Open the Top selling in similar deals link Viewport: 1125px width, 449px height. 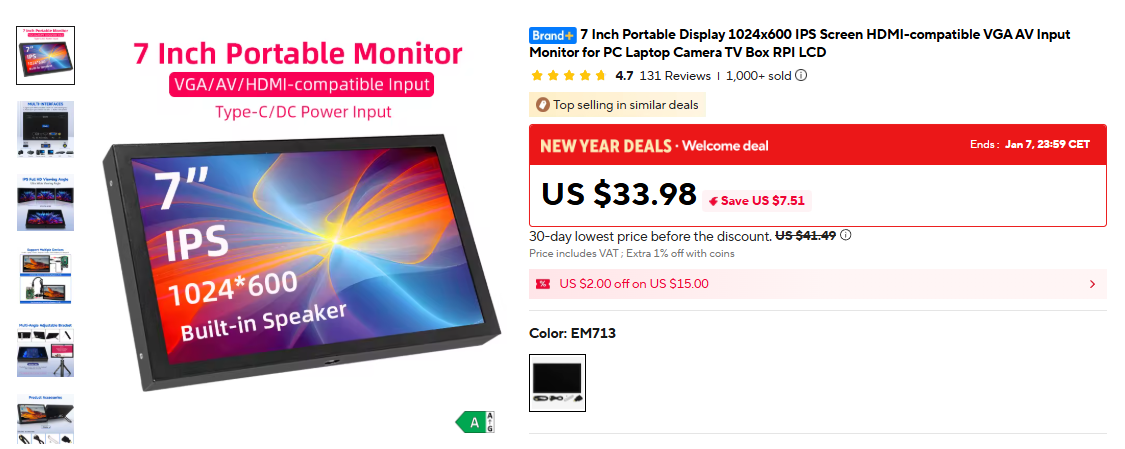point(626,105)
